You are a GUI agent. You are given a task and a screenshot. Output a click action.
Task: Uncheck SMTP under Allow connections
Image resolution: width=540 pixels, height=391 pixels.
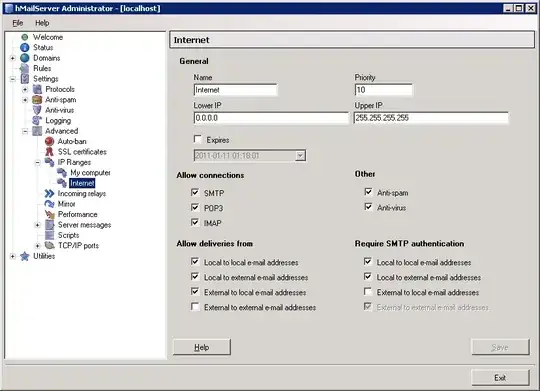[x=195, y=192]
